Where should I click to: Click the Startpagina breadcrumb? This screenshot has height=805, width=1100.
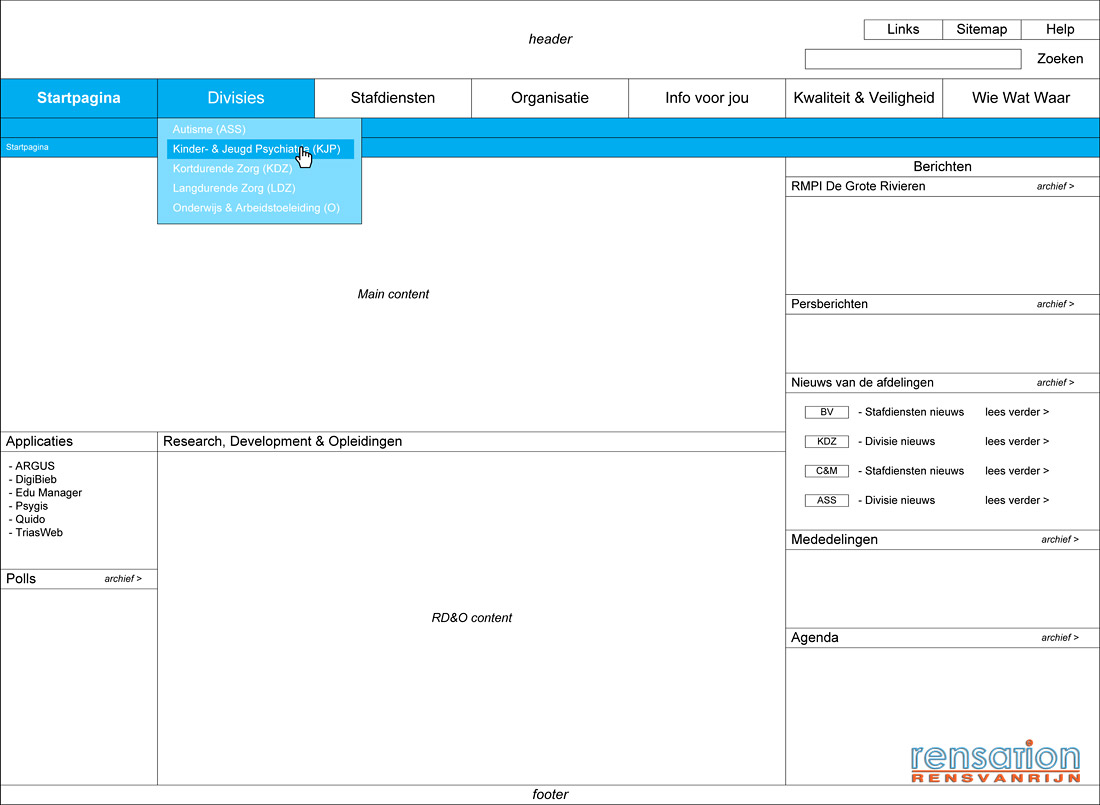[27, 147]
